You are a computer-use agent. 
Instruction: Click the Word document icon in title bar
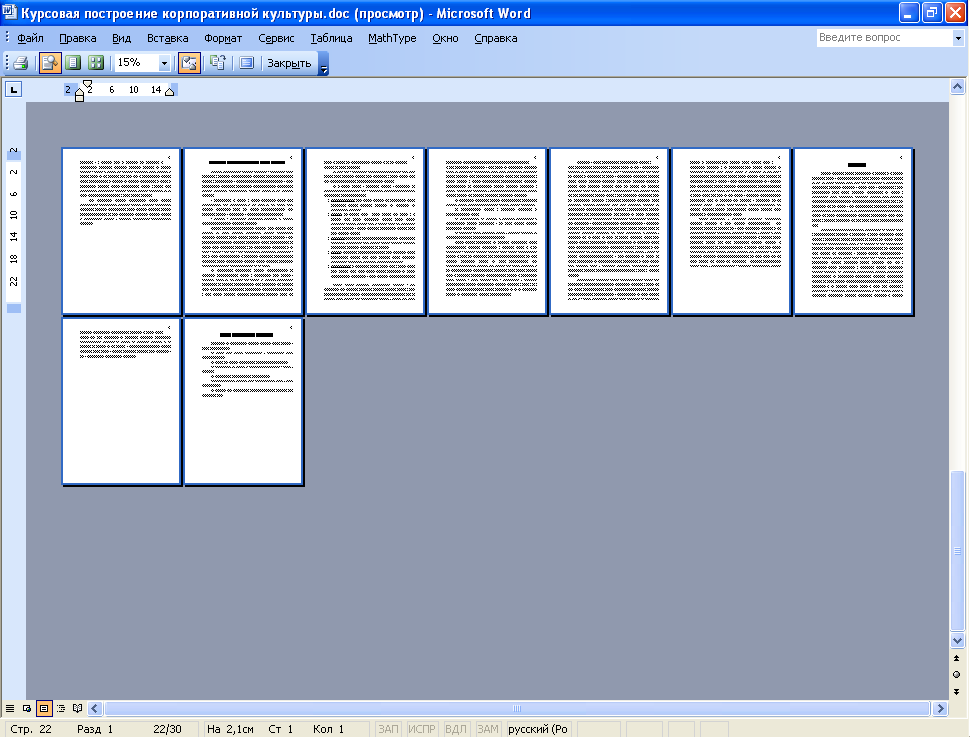click(x=10, y=12)
